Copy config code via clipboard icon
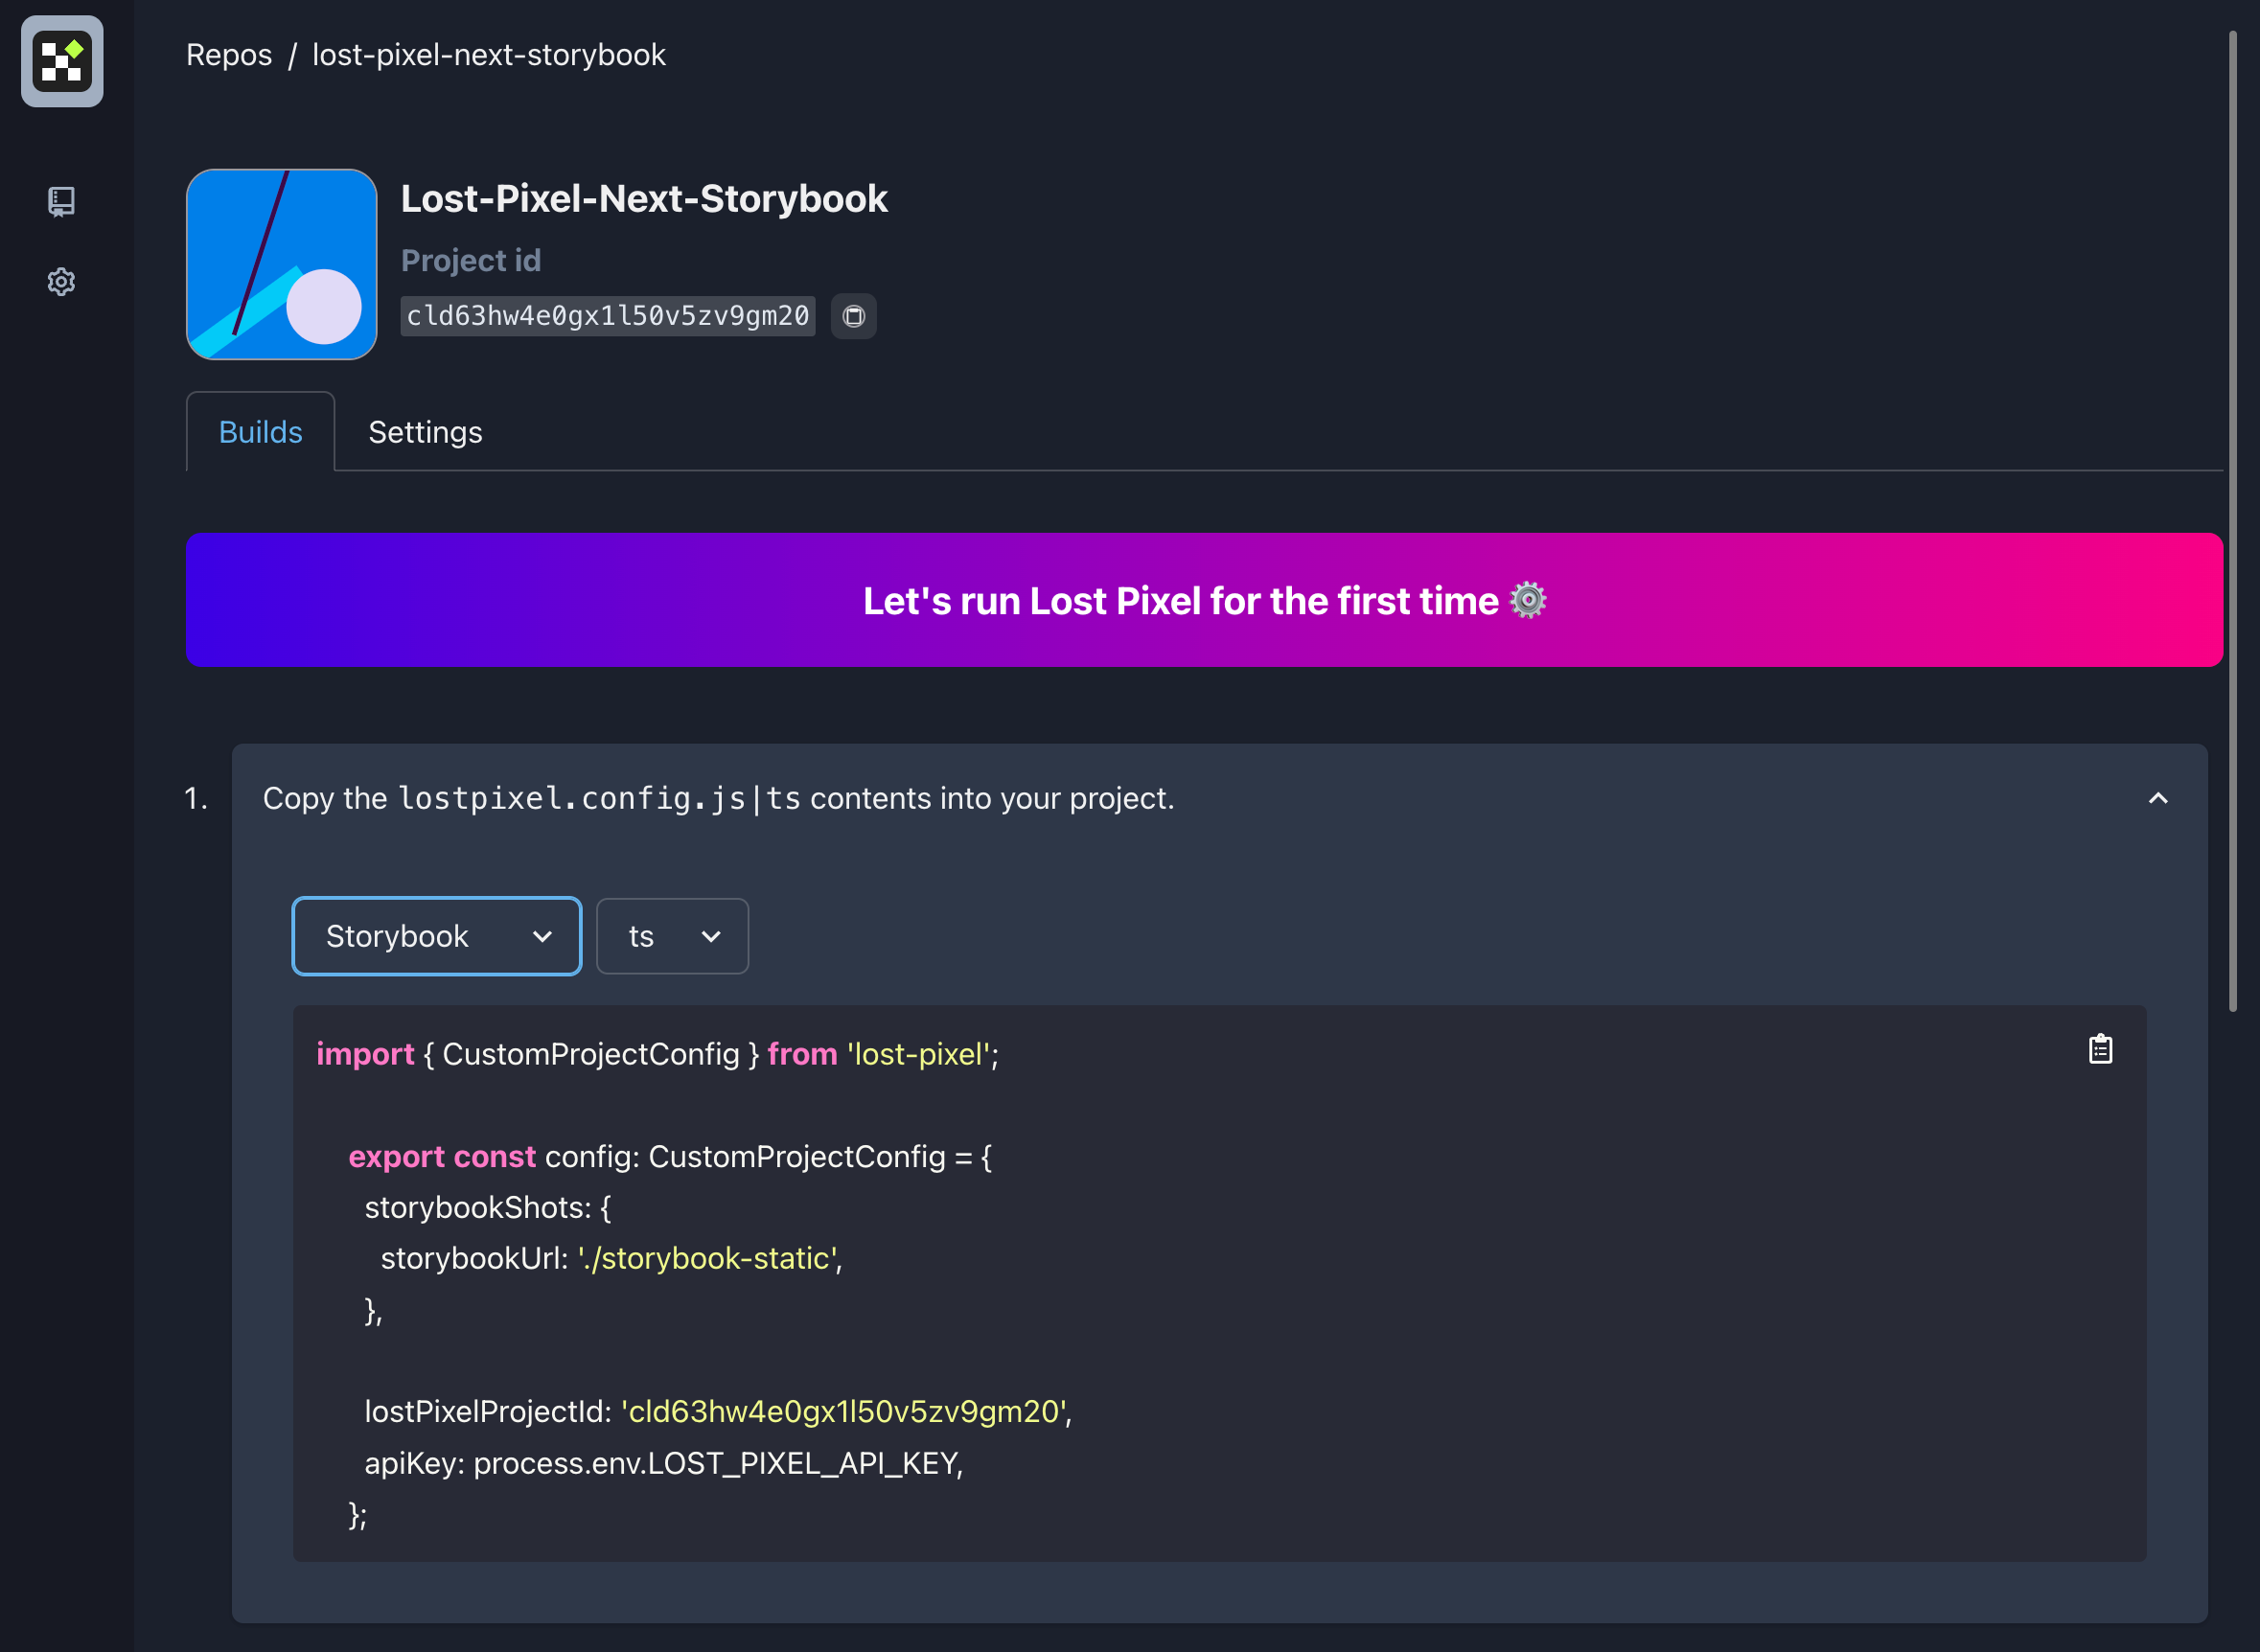 pos(2100,1049)
